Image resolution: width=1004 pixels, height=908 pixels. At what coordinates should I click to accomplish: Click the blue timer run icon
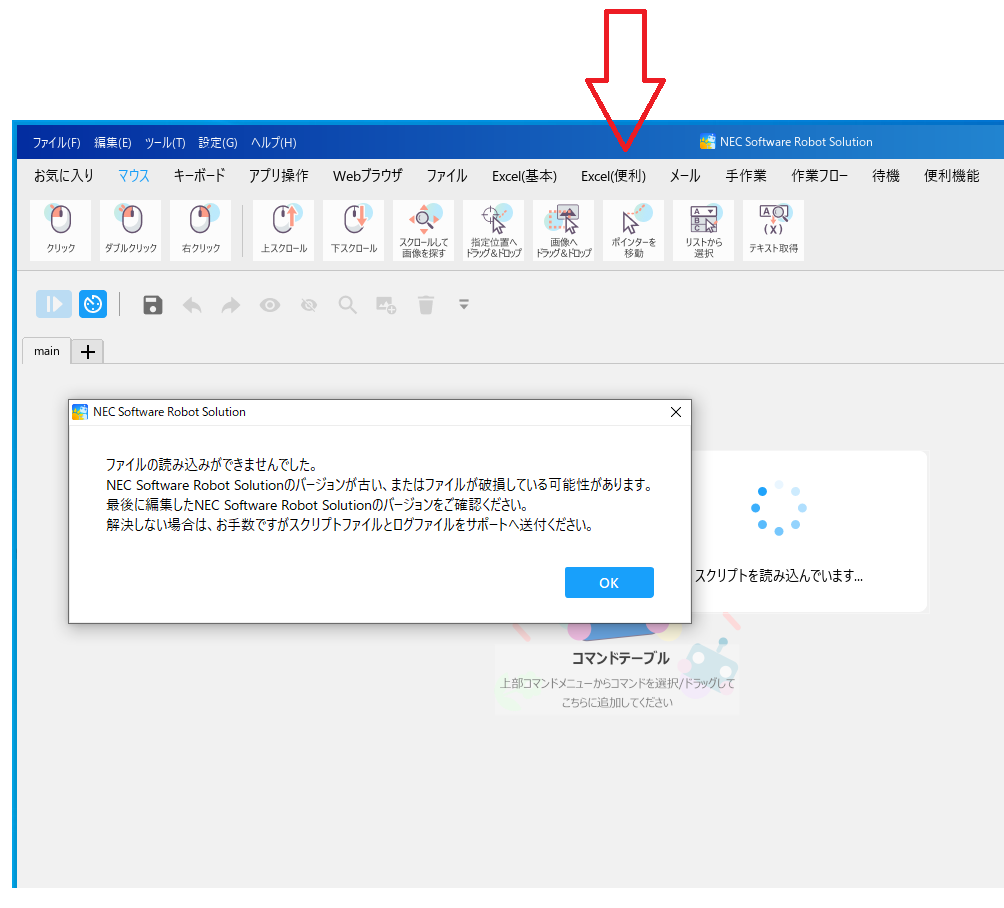[93, 304]
